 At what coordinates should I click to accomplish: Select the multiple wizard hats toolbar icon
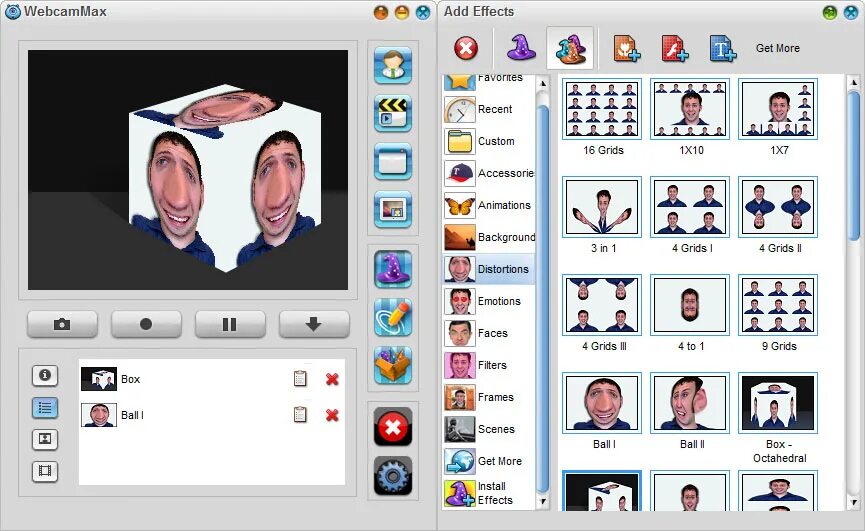[x=570, y=48]
